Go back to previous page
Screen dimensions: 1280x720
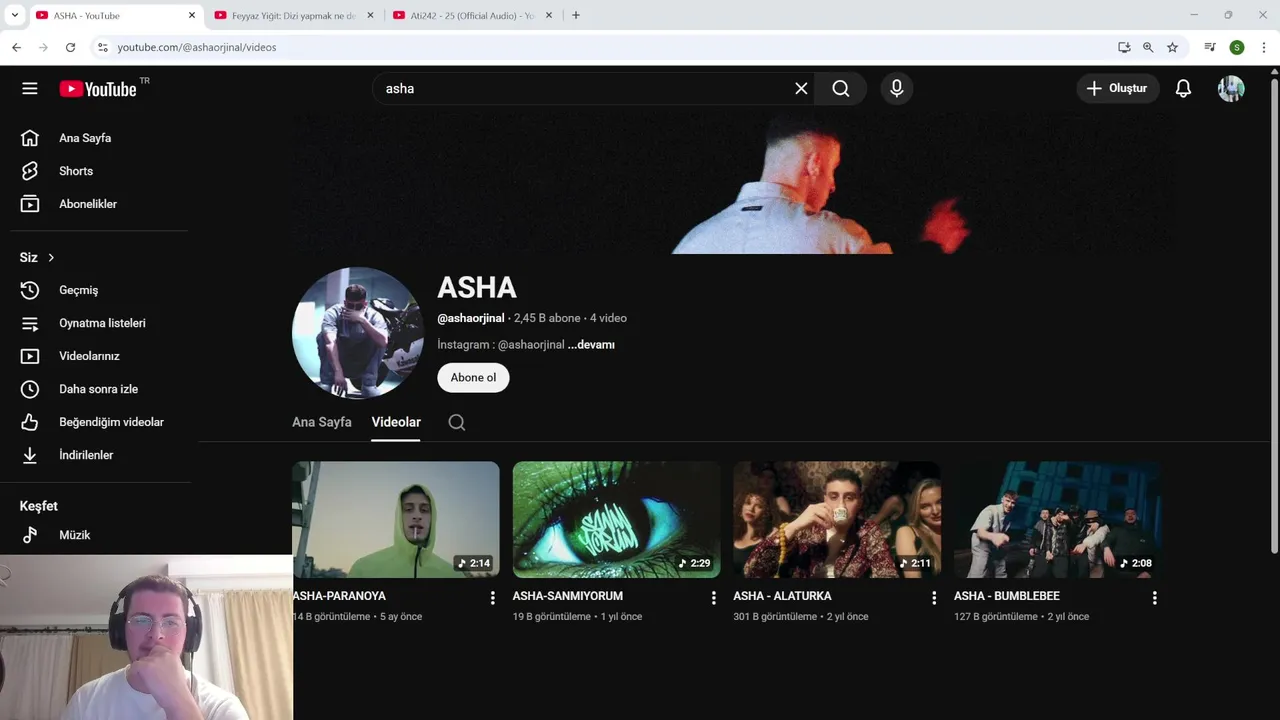(x=16, y=47)
